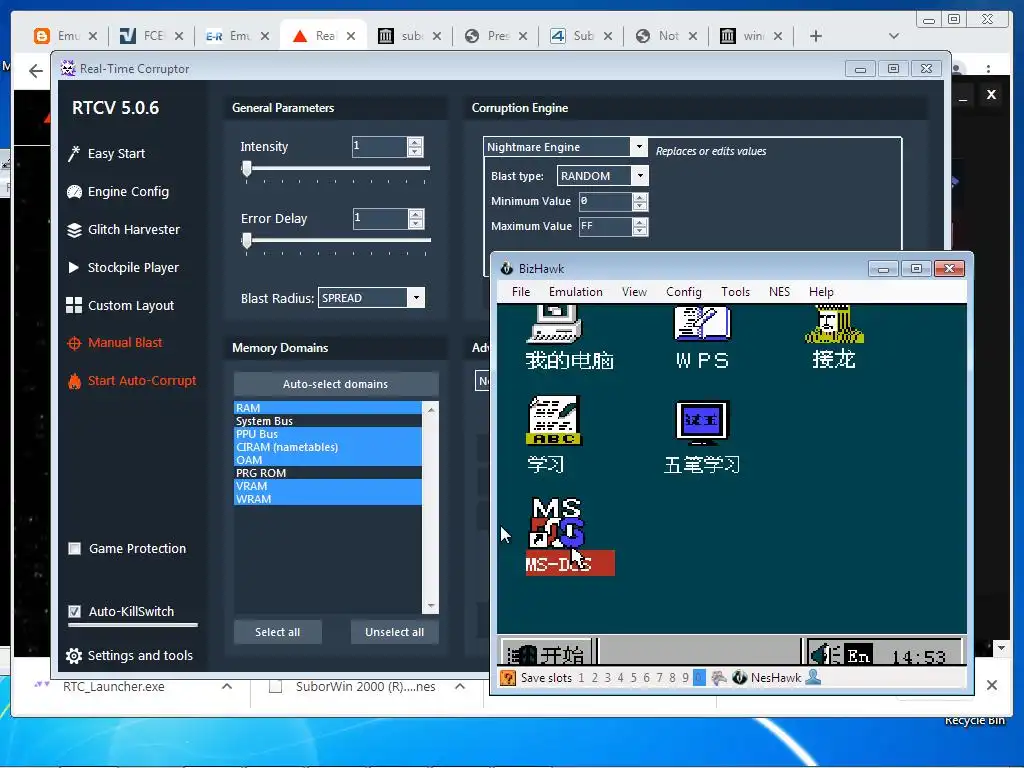Viewport: 1024px width, 768px height.
Task: Click the BizHawk status bar user icon
Action: point(814,677)
